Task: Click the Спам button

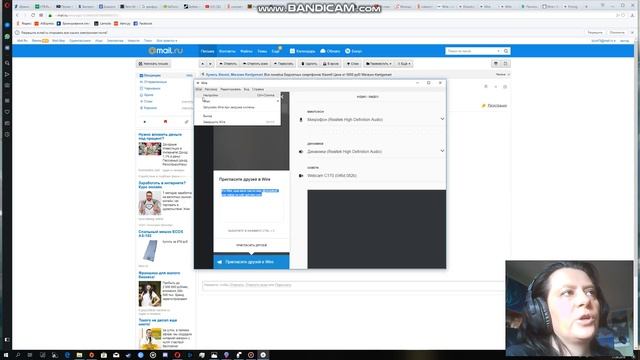Action: [352, 64]
